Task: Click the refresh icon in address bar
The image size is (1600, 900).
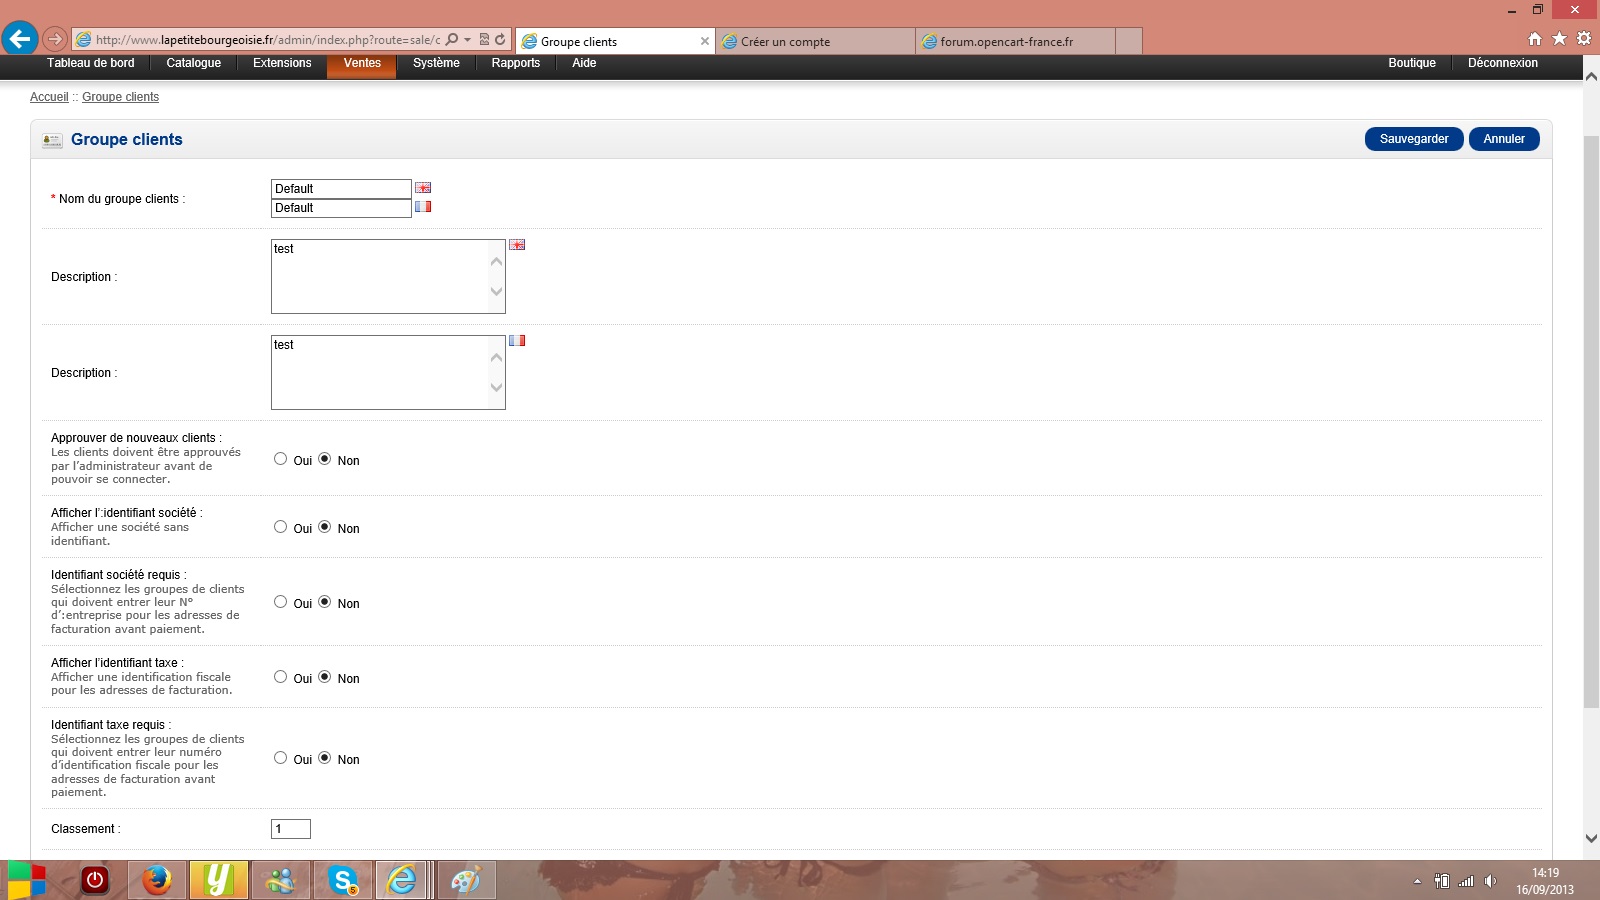Action: [500, 40]
